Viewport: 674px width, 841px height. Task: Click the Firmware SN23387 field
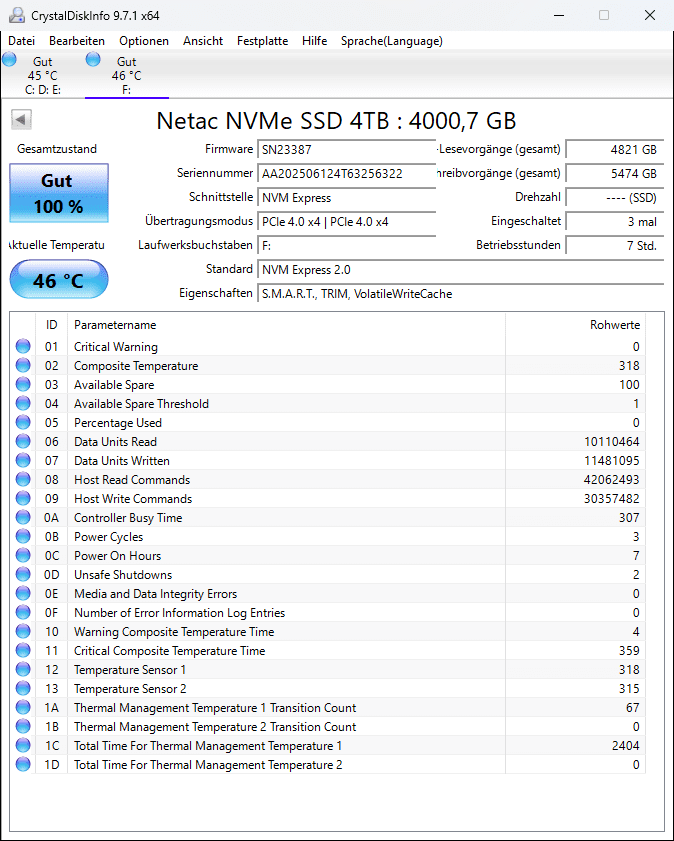346,150
